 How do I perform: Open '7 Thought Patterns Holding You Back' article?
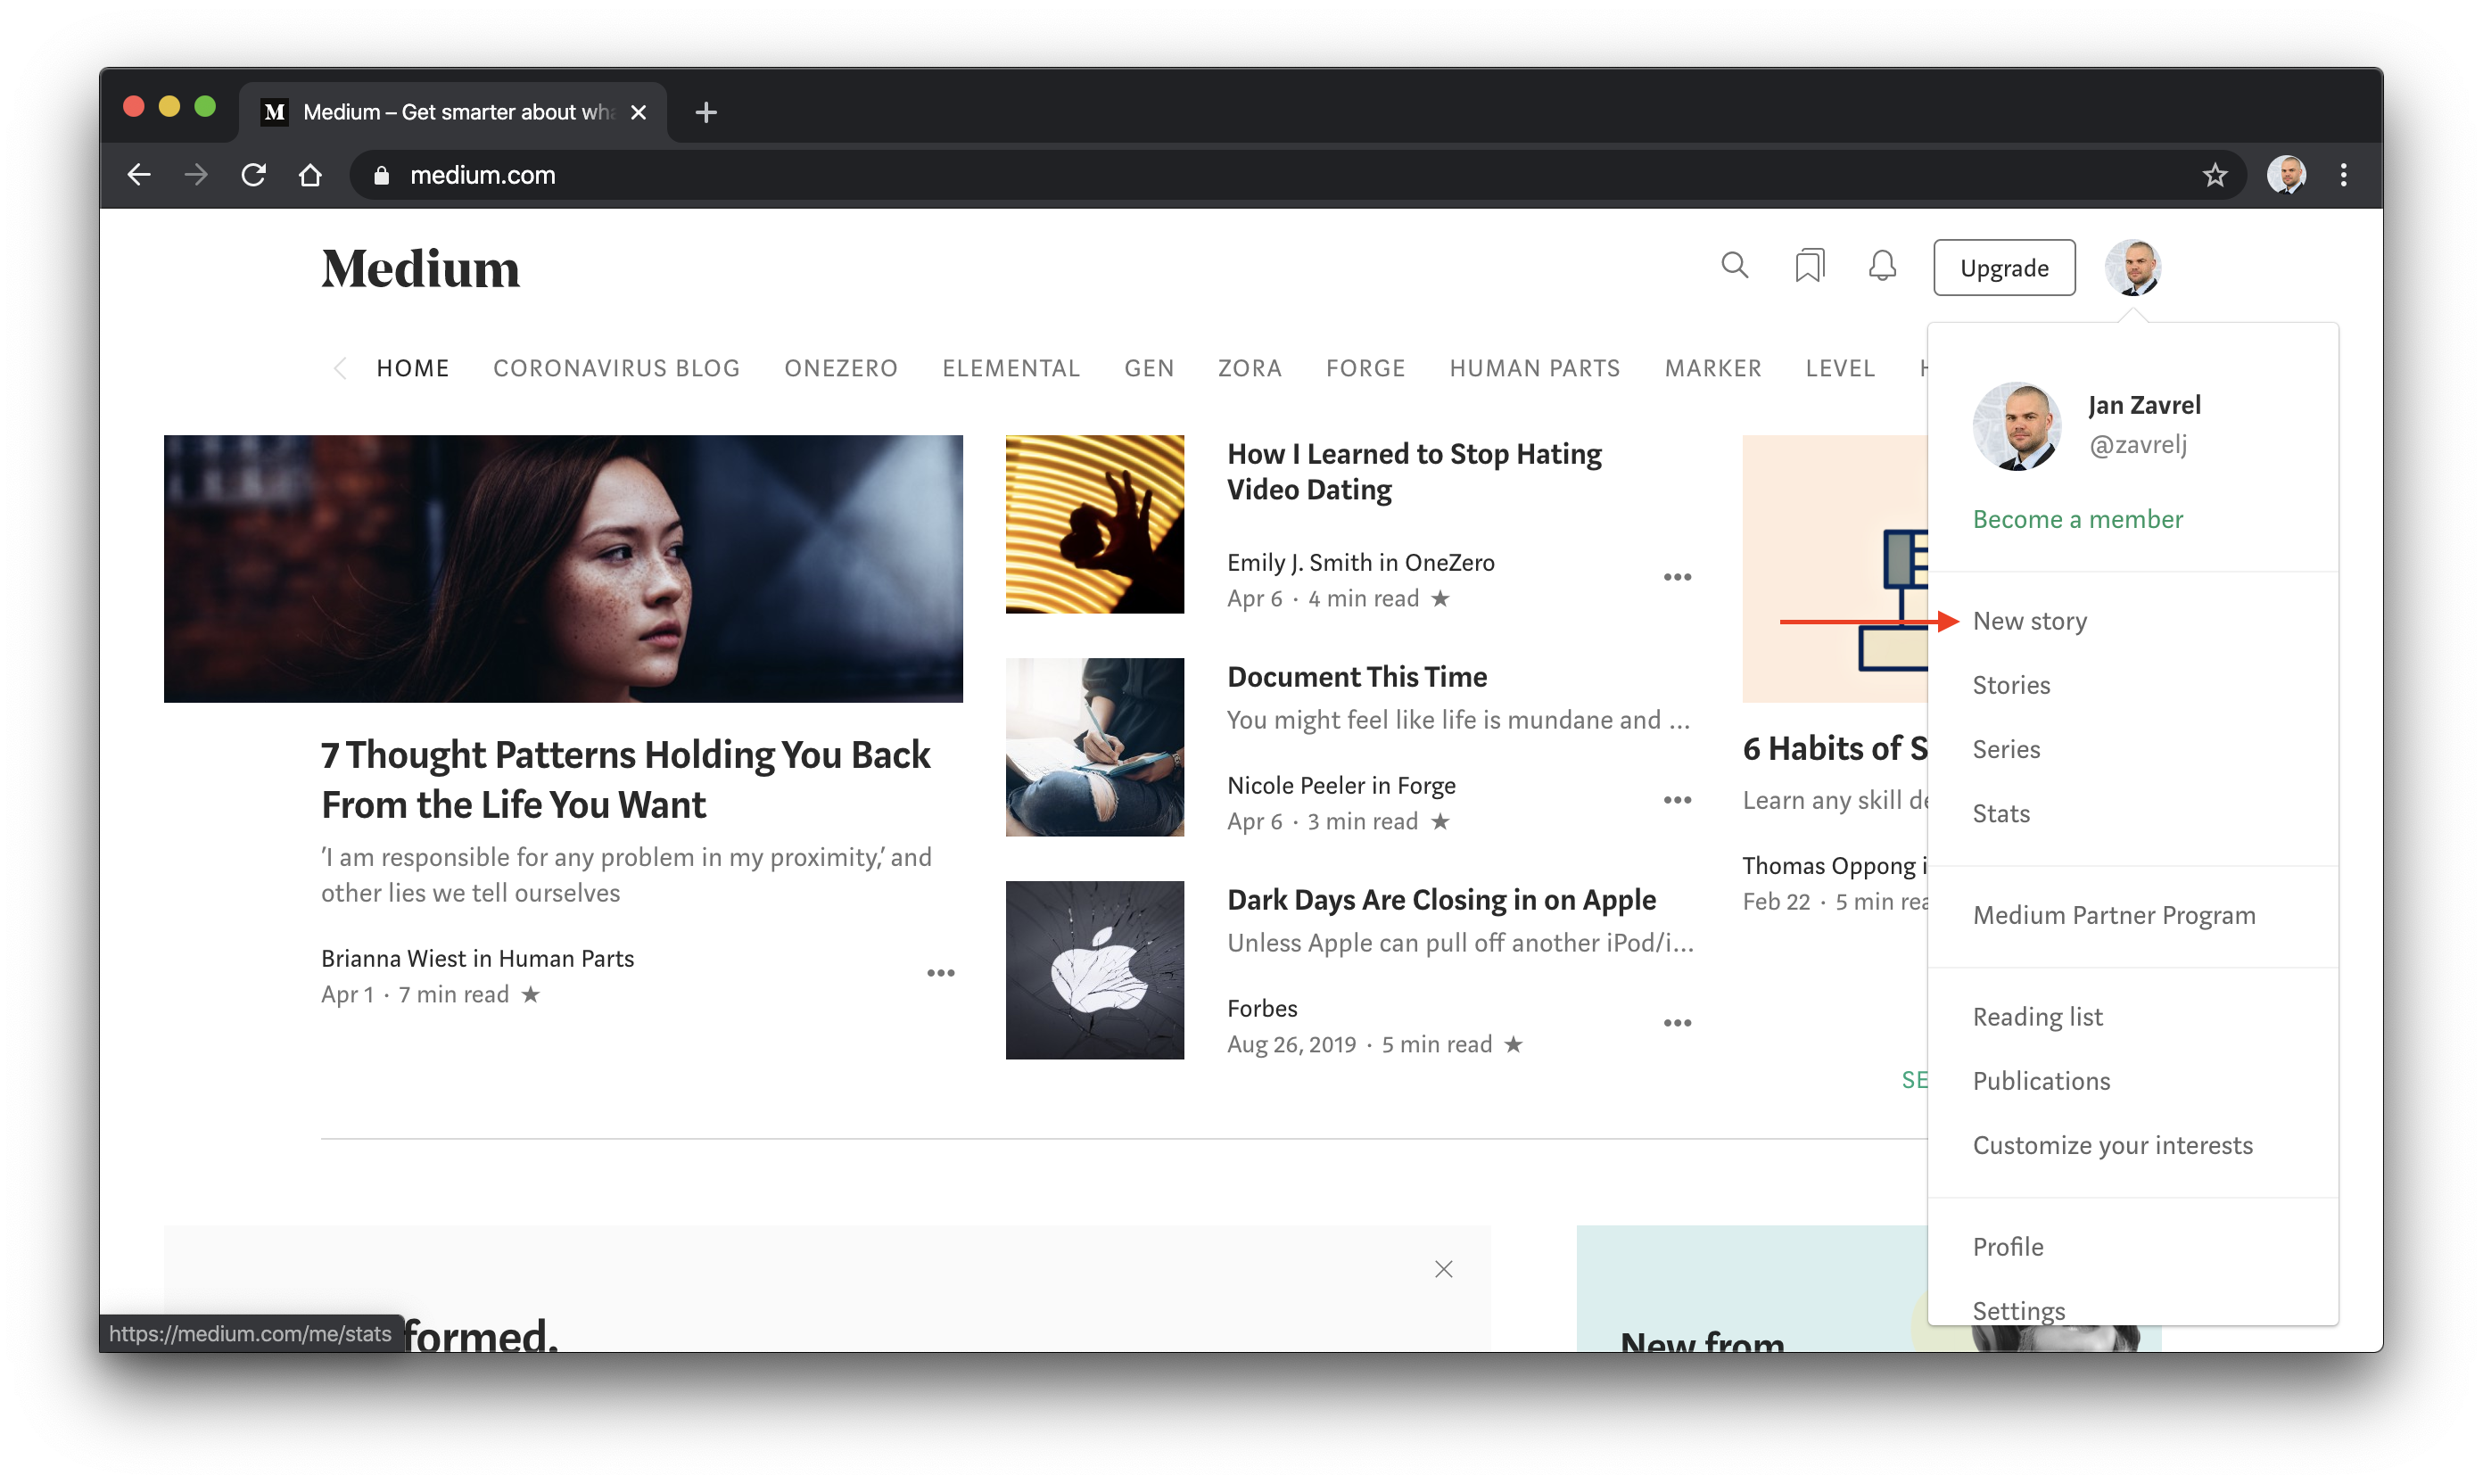[625, 779]
